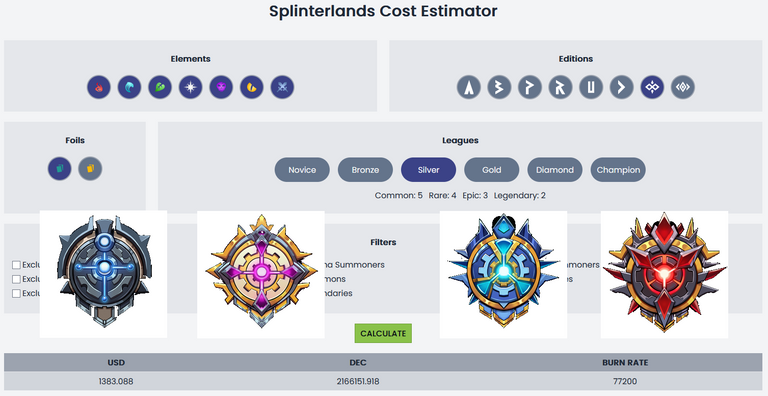Select the Untamed edition U icon

[591, 87]
